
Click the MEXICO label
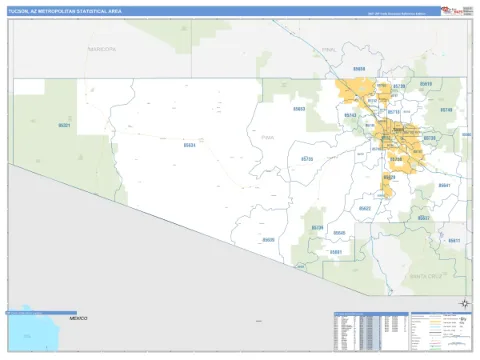(x=78, y=318)
